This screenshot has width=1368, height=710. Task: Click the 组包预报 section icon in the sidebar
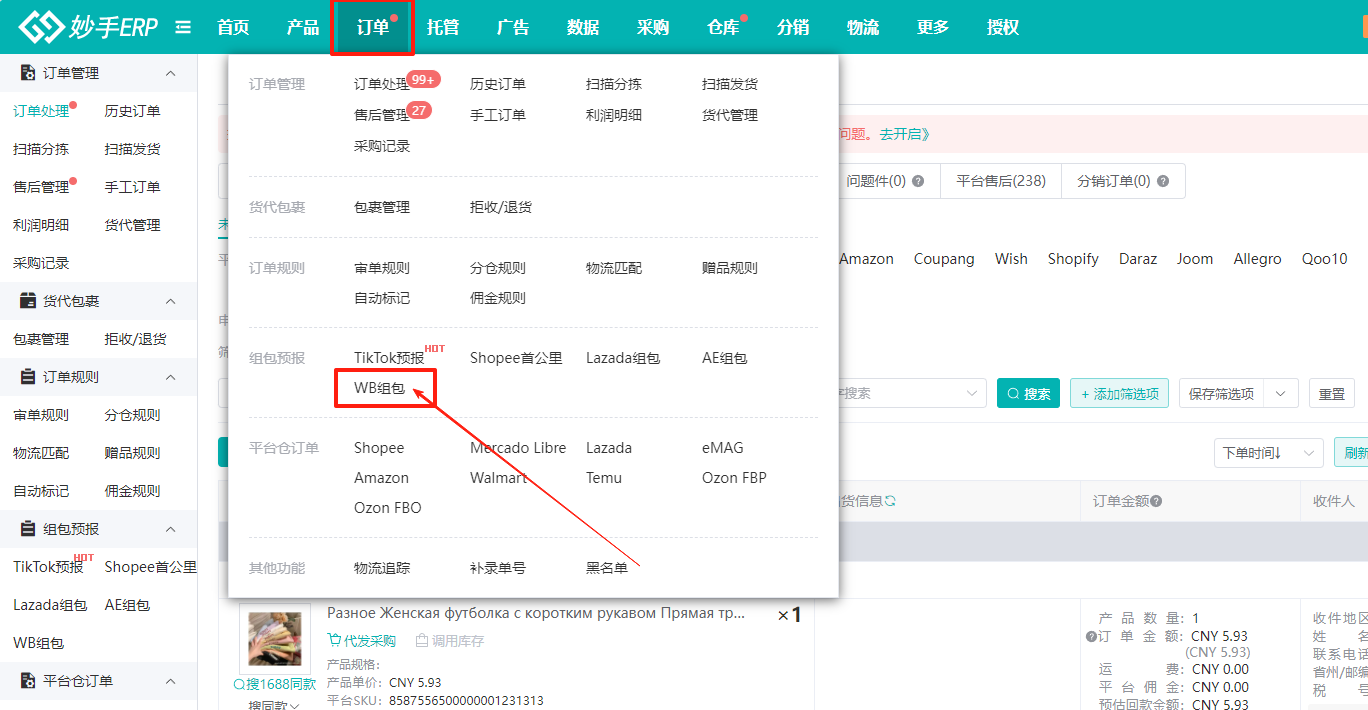click(x=27, y=529)
